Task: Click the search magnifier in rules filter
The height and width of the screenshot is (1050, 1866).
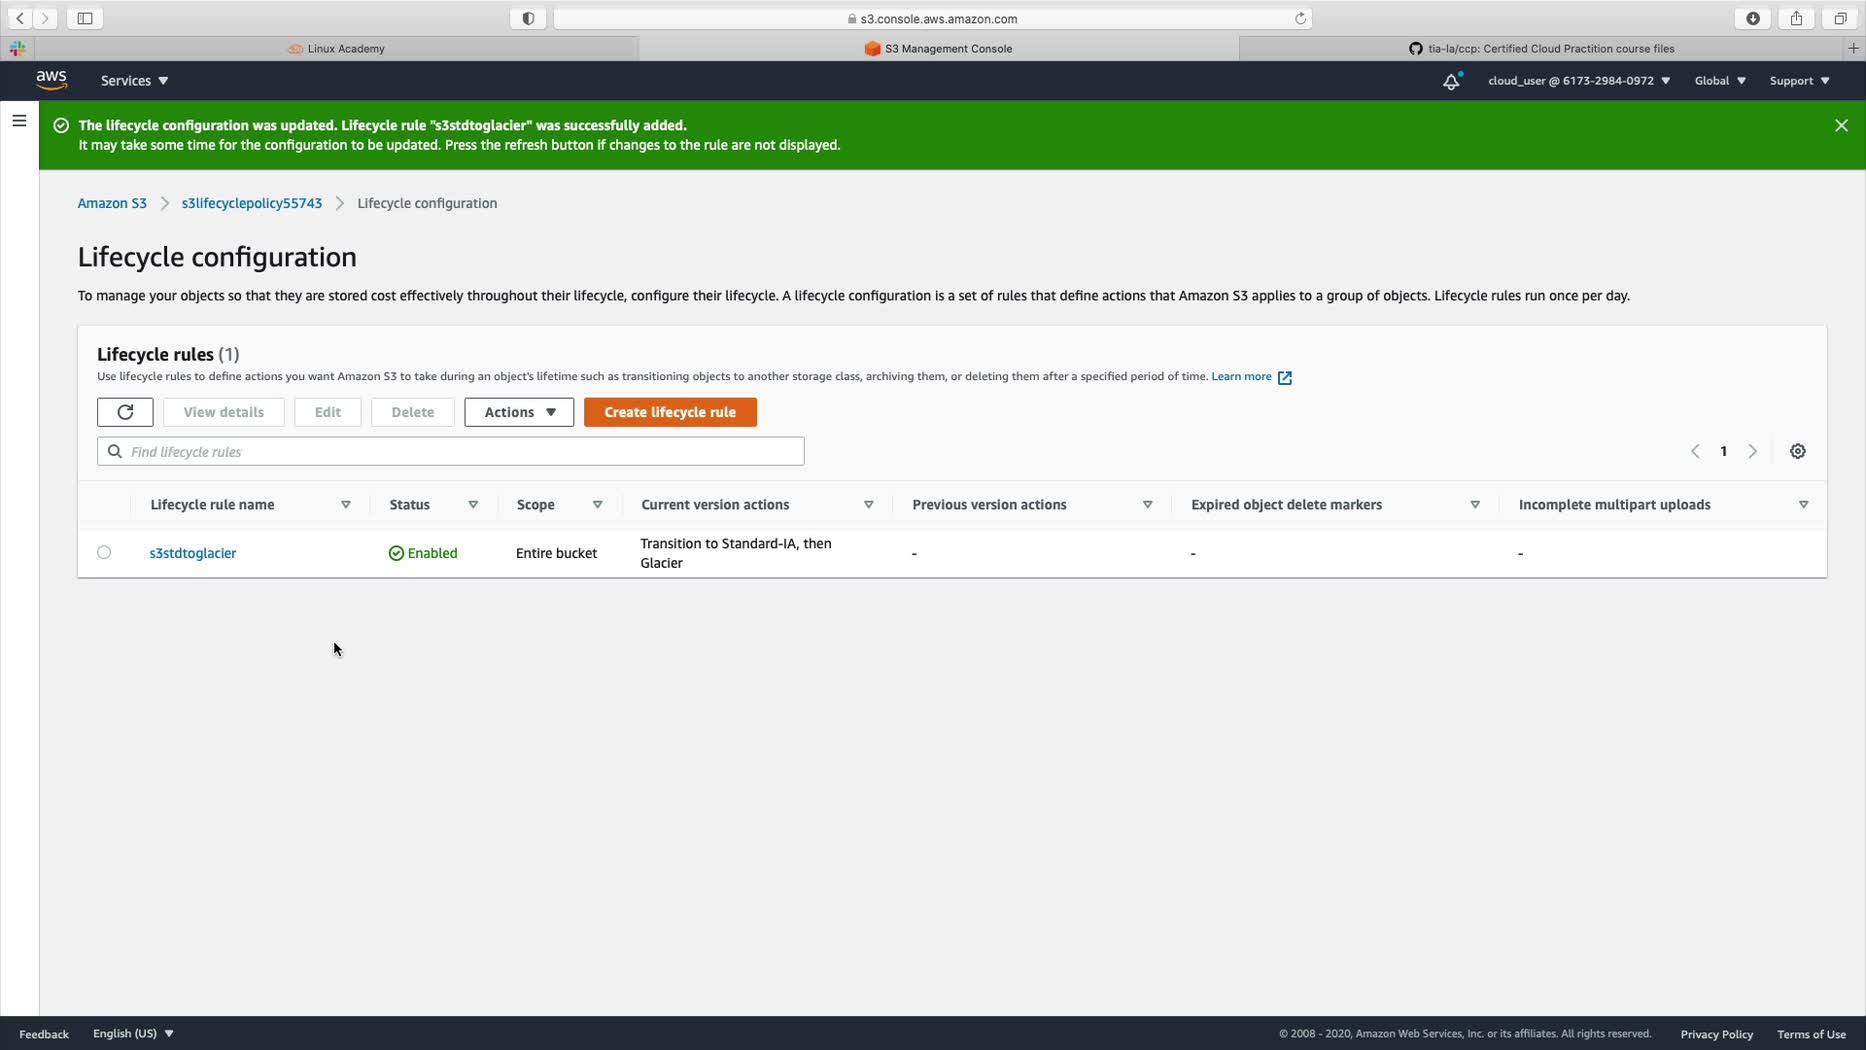Action: (115, 452)
